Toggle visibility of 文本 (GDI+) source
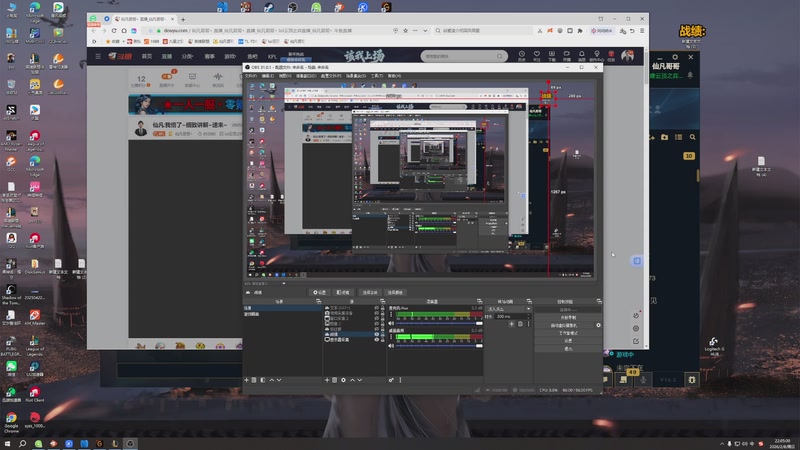Image resolution: width=800 pixels, height=450 pixels. (x=377, y=308)
